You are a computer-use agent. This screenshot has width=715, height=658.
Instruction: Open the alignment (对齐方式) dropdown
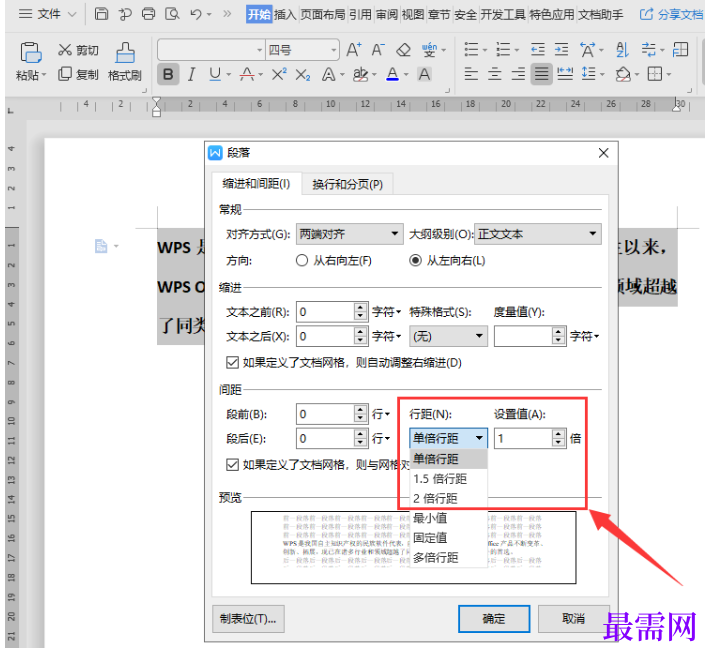tap(349, 234)
